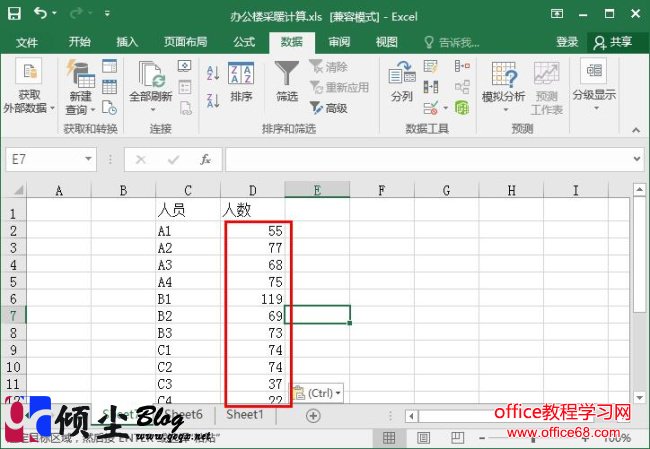Click the vertical scrollbar down arrow

point(639,398)
